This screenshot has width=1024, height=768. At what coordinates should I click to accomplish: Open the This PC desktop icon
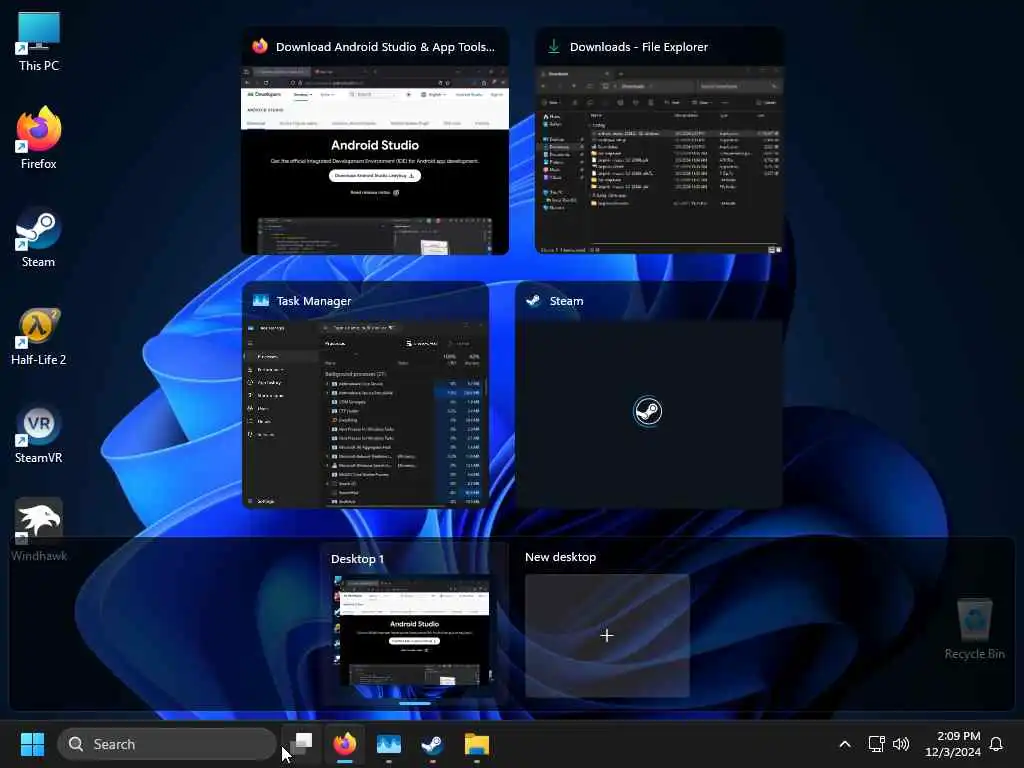39,40
